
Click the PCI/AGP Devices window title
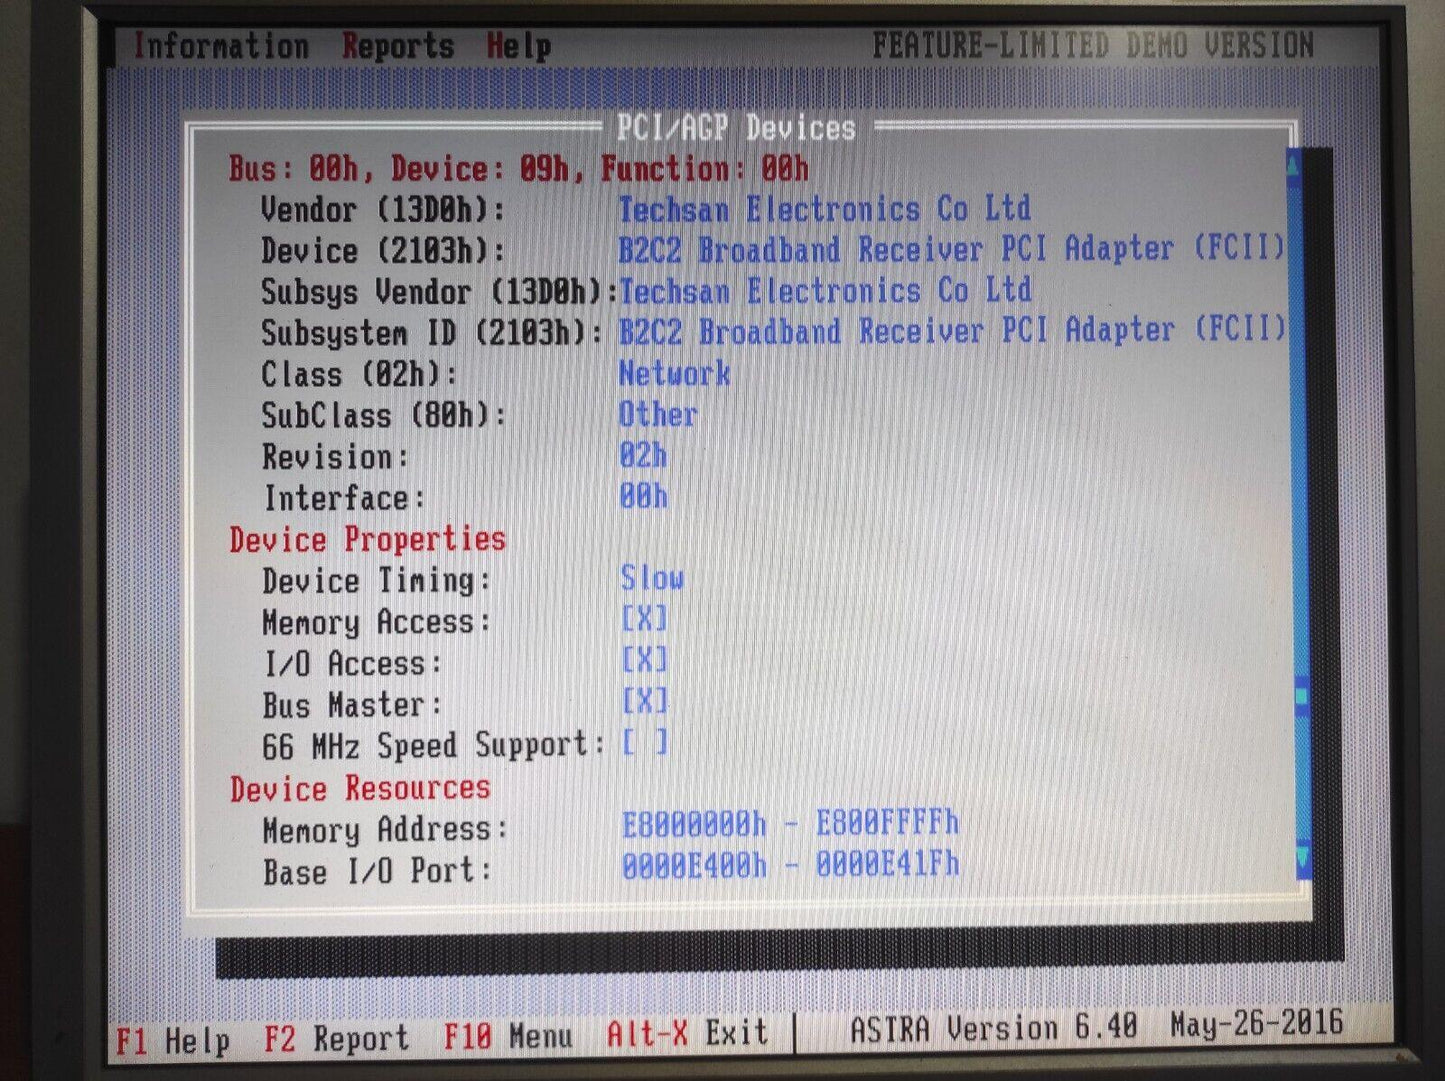735,128
